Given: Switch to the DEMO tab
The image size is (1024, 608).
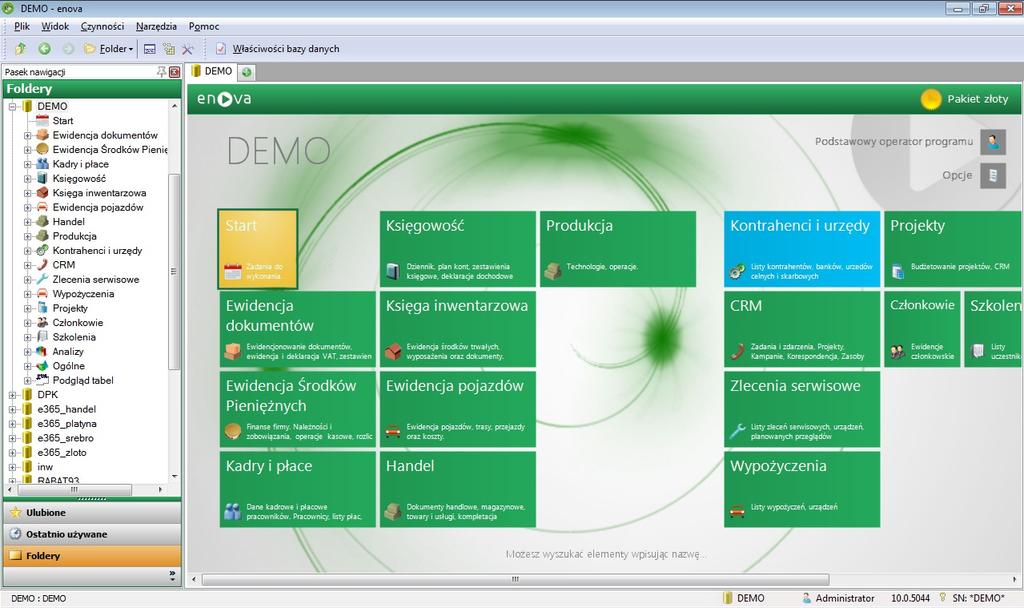Looking at the screenshot, I should (x=212, y=71).
